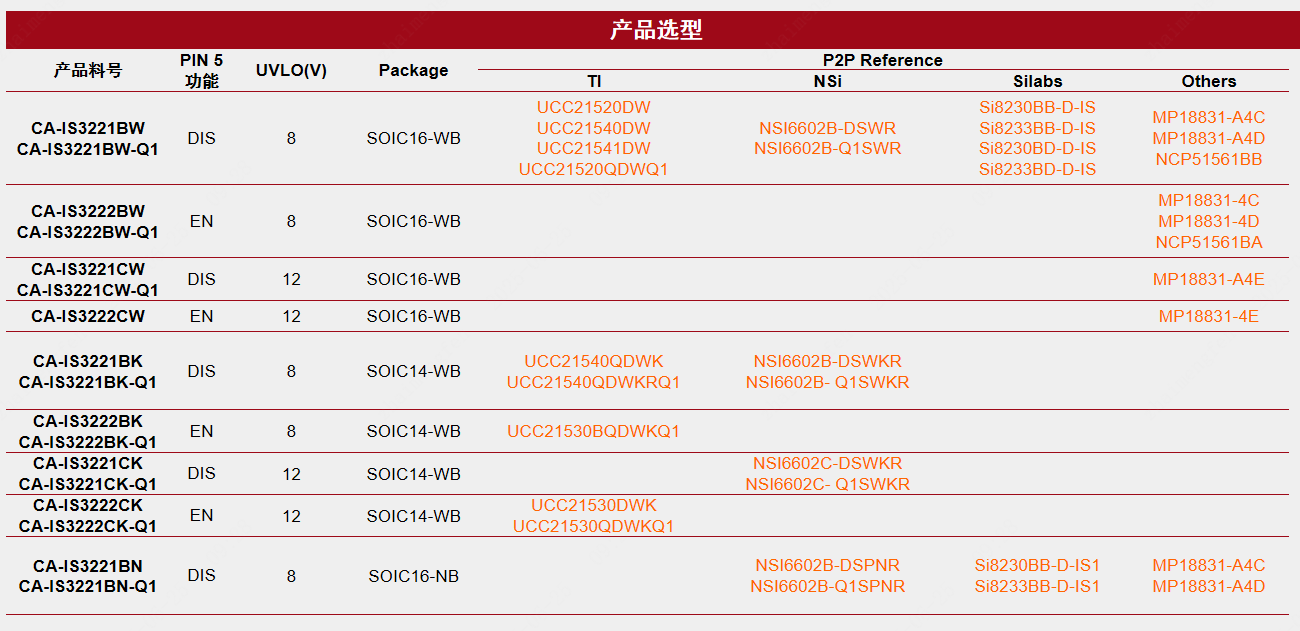Click the Si8233BD-D-IS Silabs reference
The width and height of the screenshot is (1300, 631).
1037,170
